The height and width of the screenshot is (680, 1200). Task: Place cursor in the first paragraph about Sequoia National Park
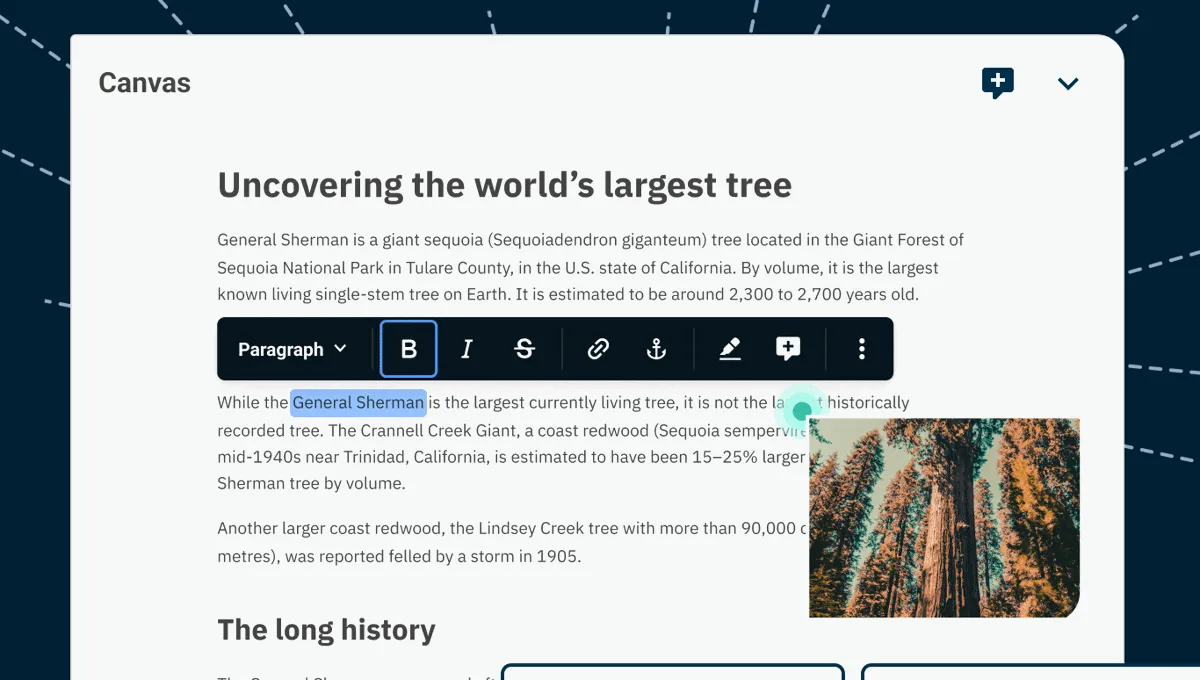tap(577, 268)
